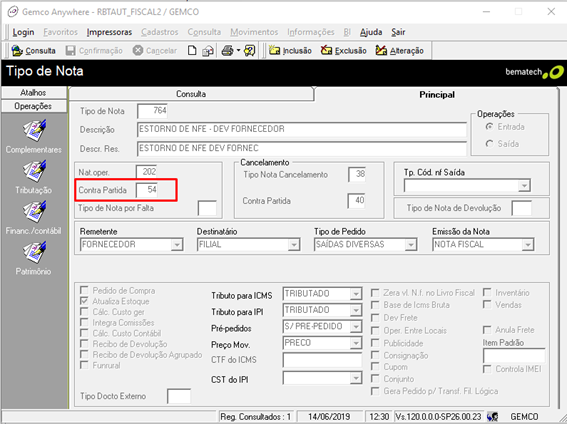Viewport: 567px width, 424px height.
Task: Open the Remetente dropdown
Action: pos(176,245)
